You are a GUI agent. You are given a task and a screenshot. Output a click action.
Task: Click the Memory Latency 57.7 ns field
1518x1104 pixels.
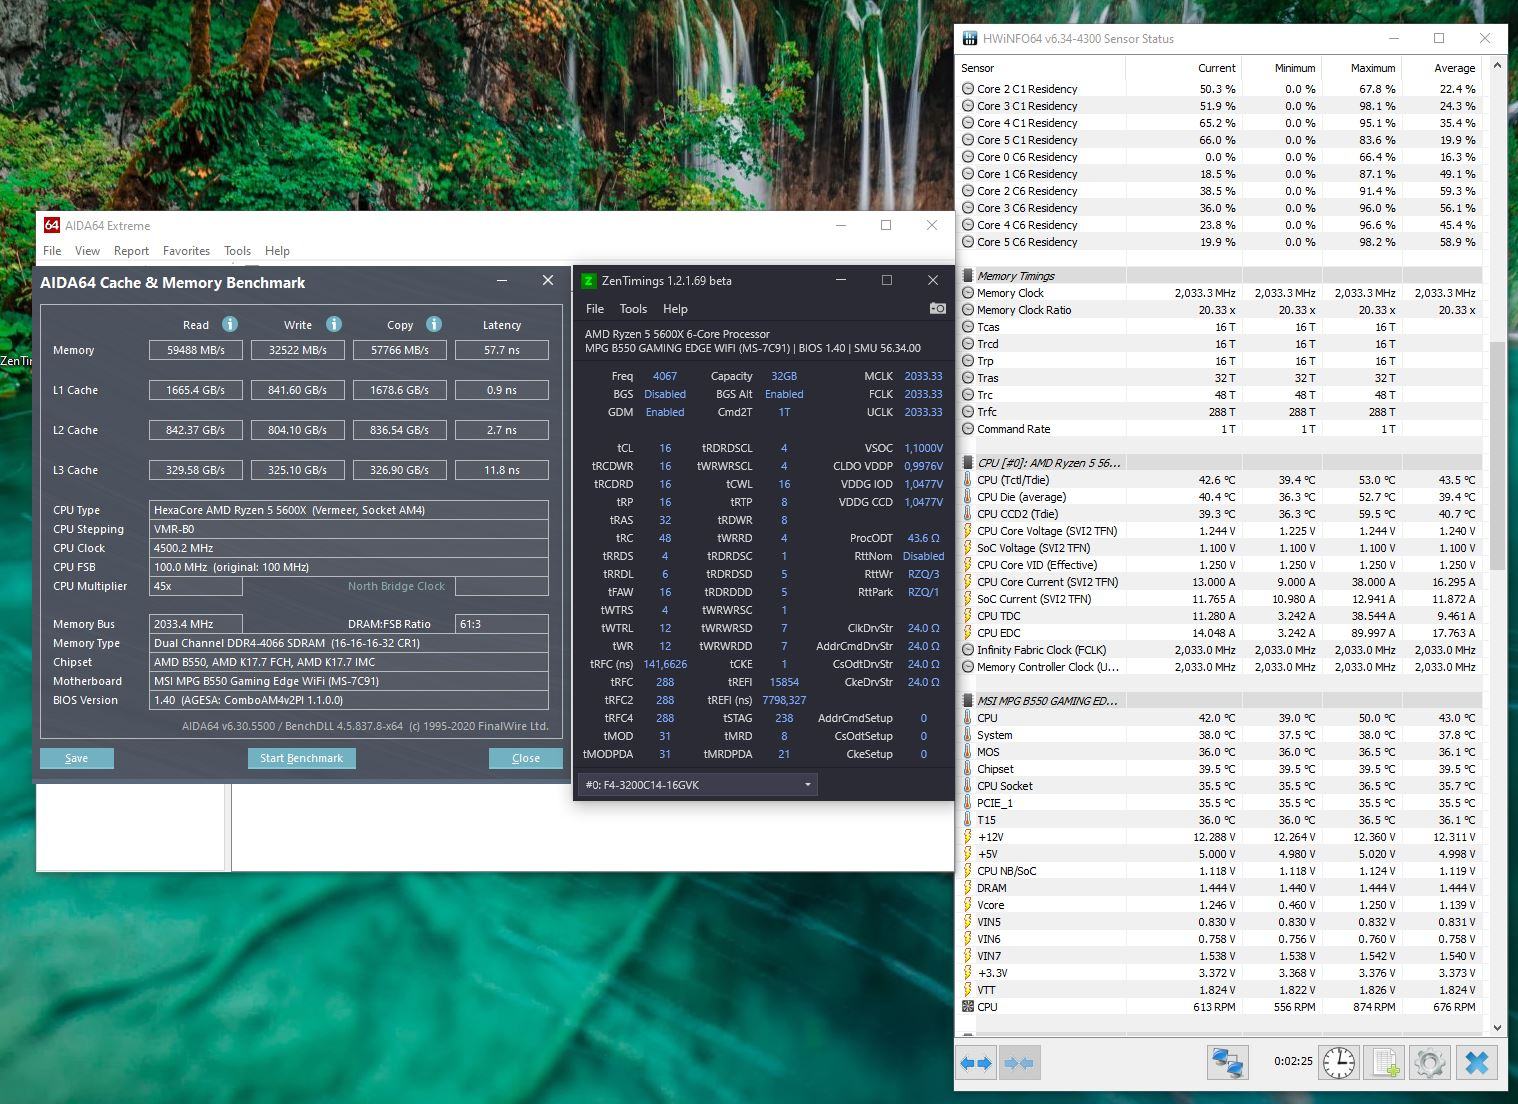(x=502, y=350)
